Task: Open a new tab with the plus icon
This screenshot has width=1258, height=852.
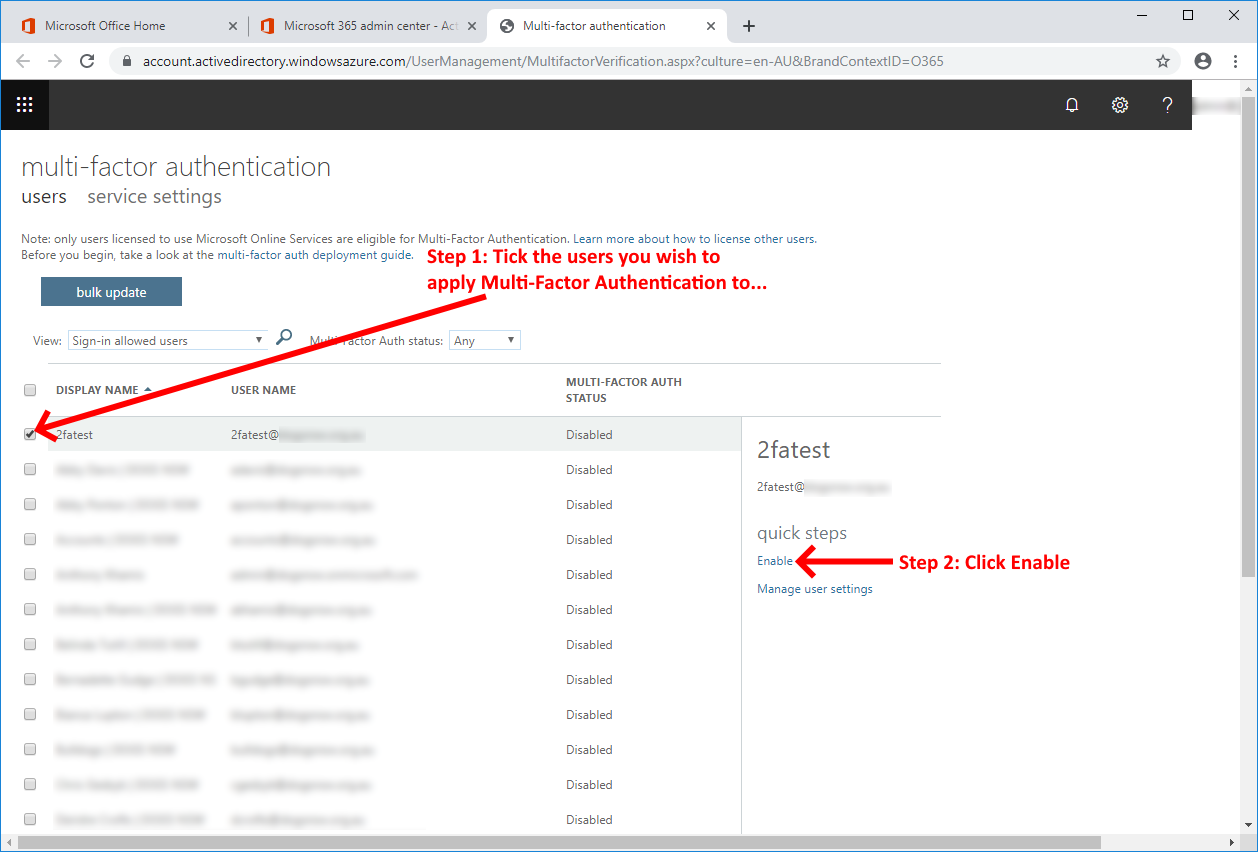Action: click(749, 26)
